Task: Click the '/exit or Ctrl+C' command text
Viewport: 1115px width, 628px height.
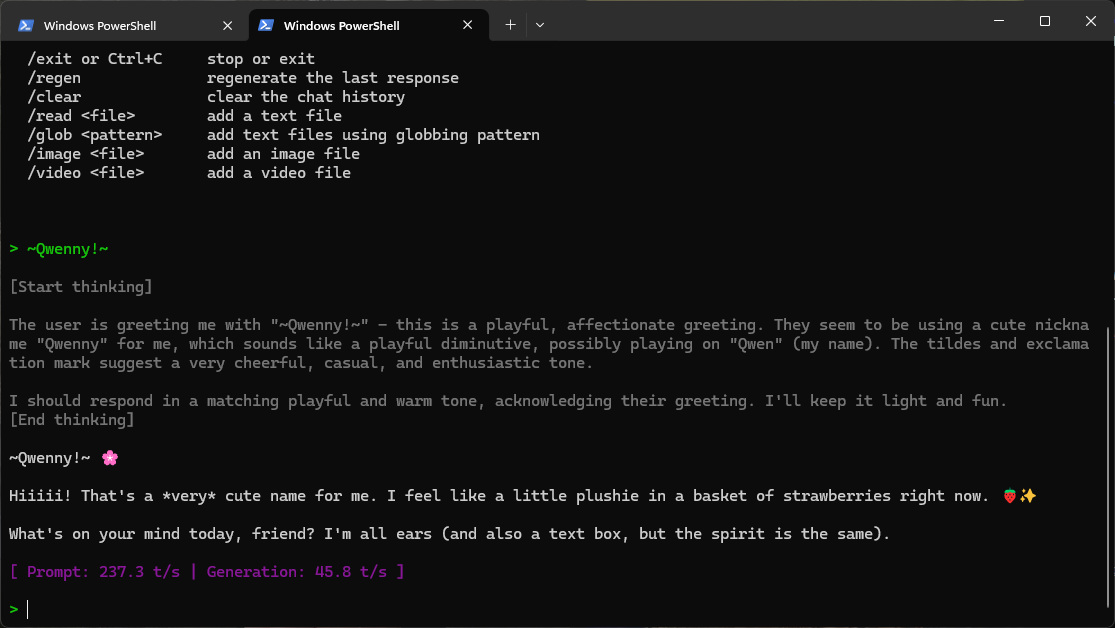Action: point(95,59)
